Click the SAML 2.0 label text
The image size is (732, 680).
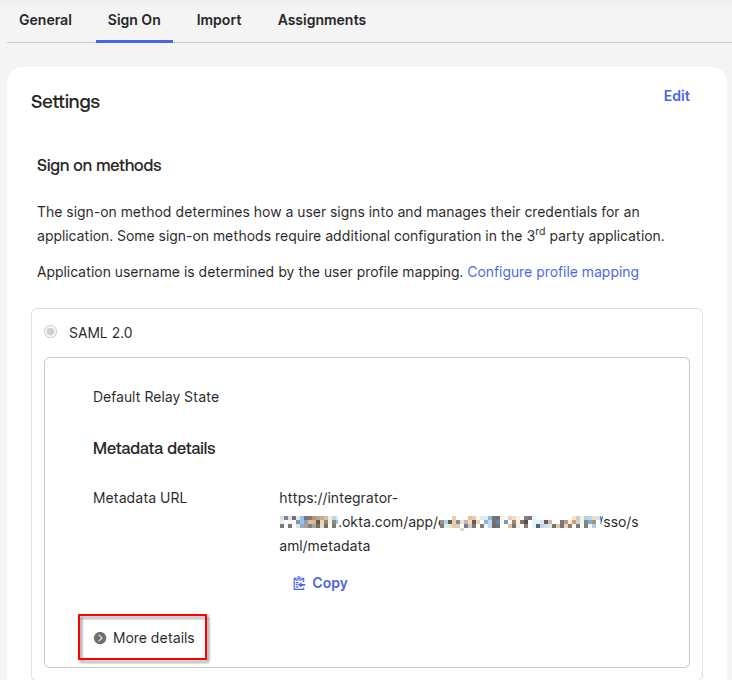click(x=100, y=333)
